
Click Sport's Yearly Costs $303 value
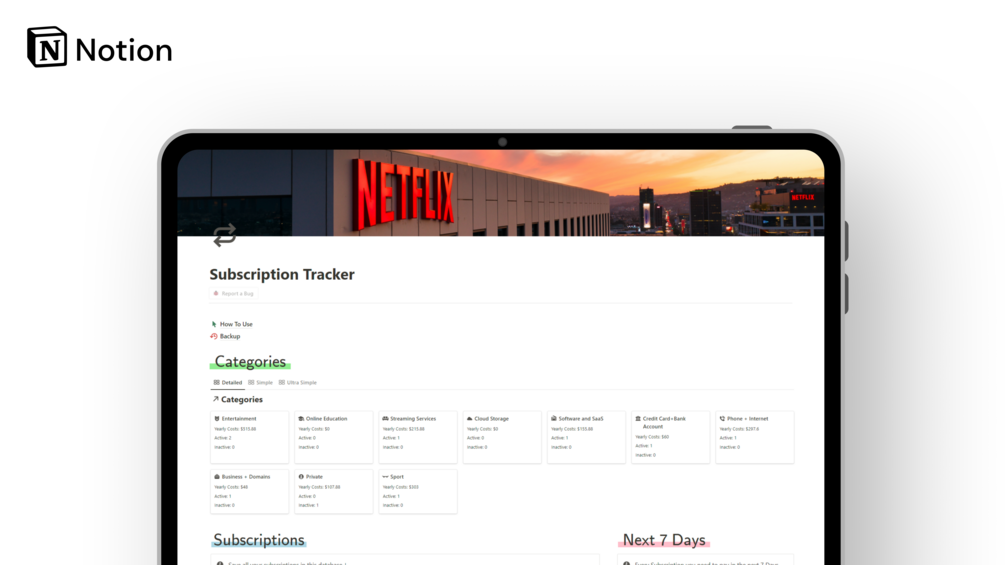click(x=401, y=487)
